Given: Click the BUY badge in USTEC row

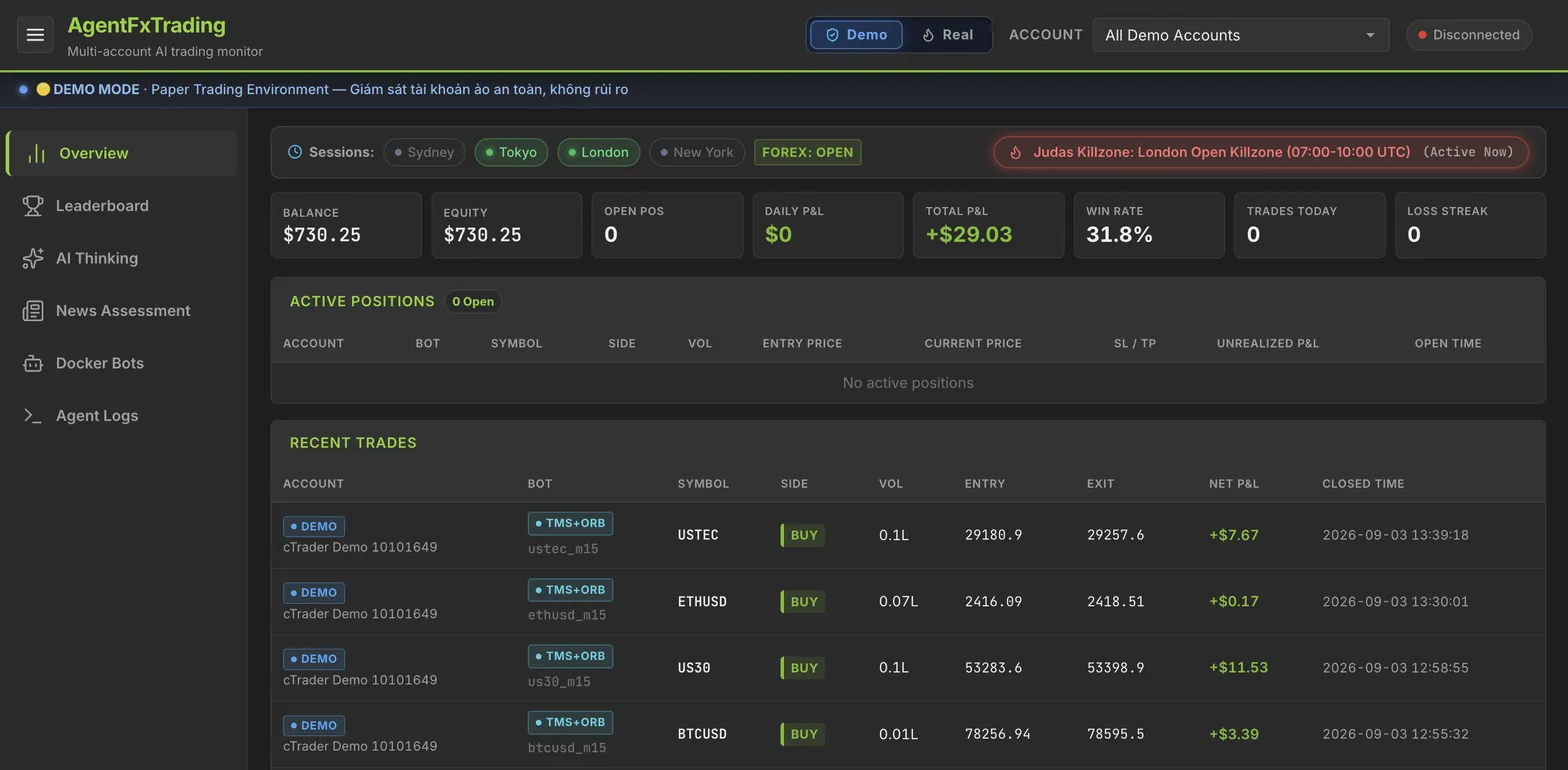Looking at the screenshot, I should coord(803,535).
